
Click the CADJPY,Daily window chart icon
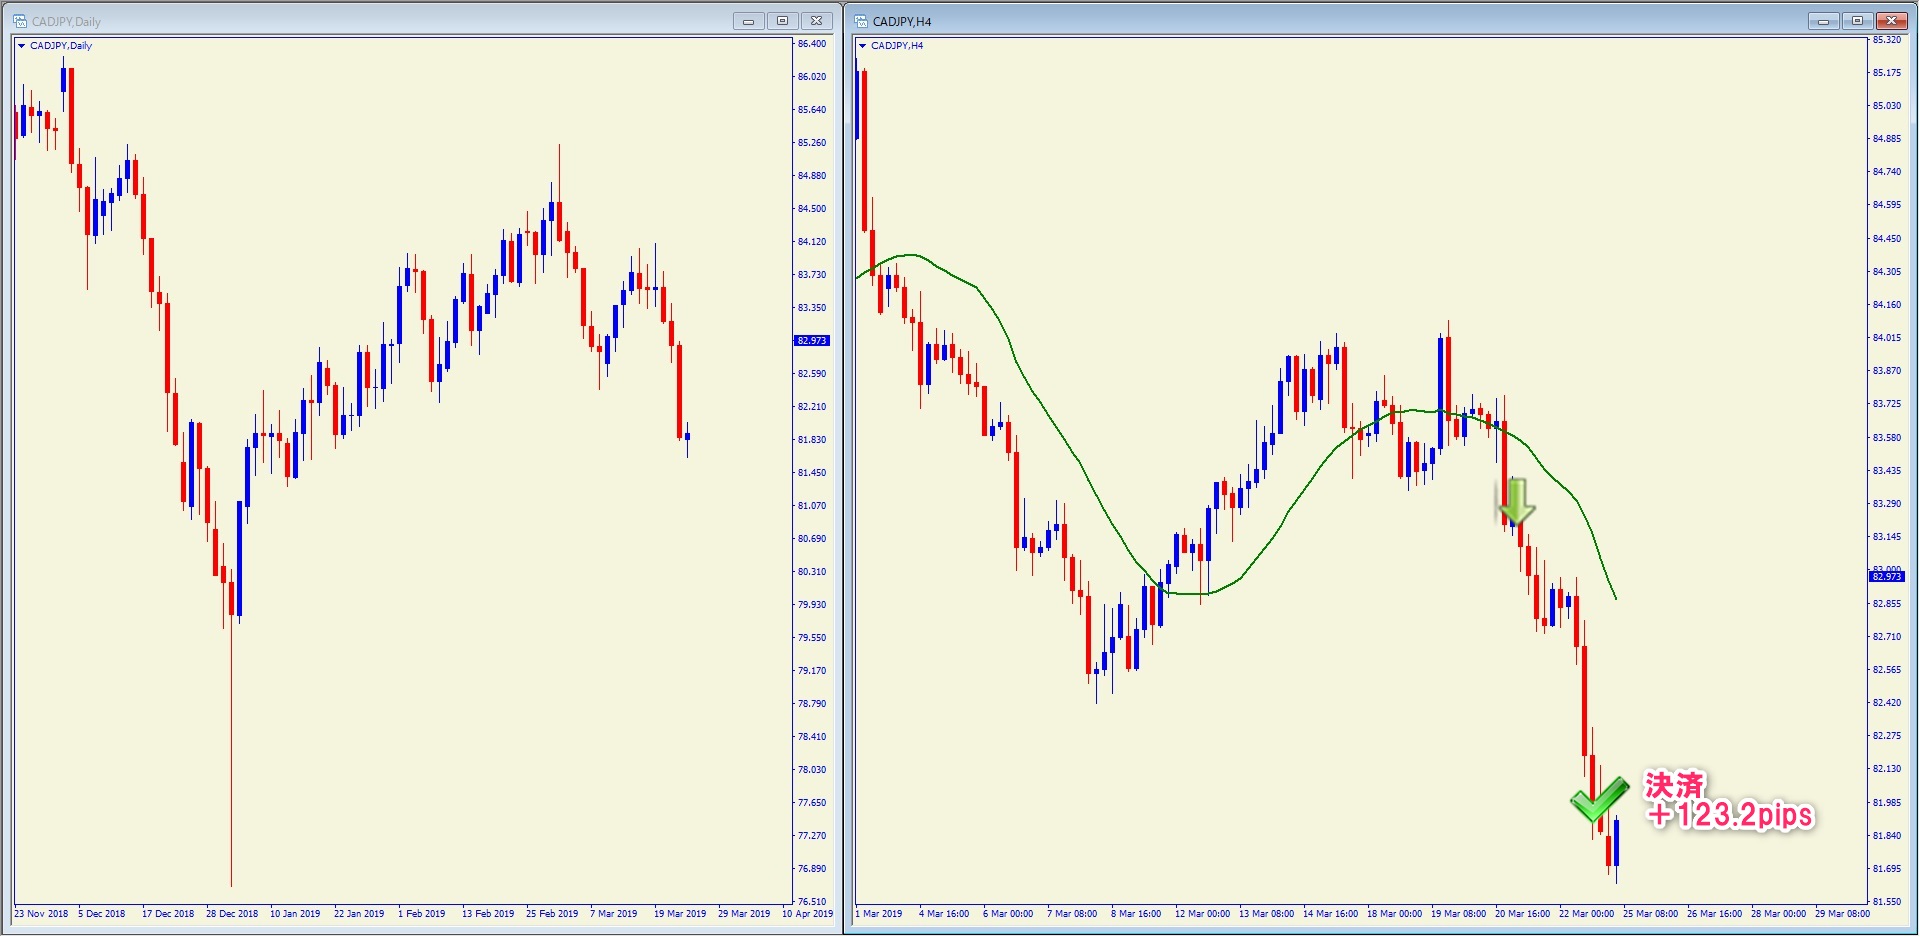point(20,21)
